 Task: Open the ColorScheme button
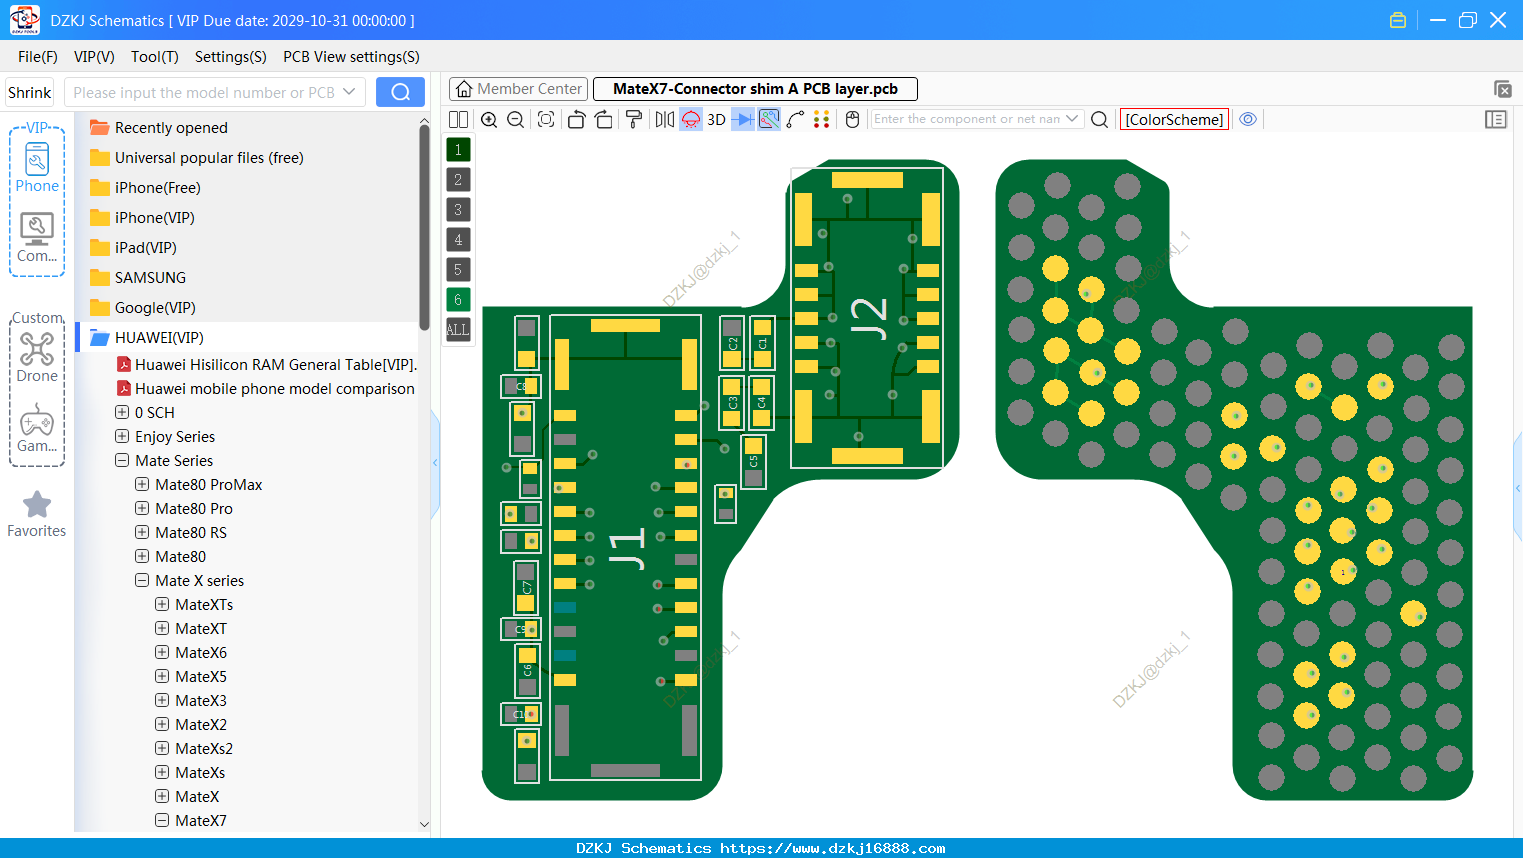pos(1174,119)
